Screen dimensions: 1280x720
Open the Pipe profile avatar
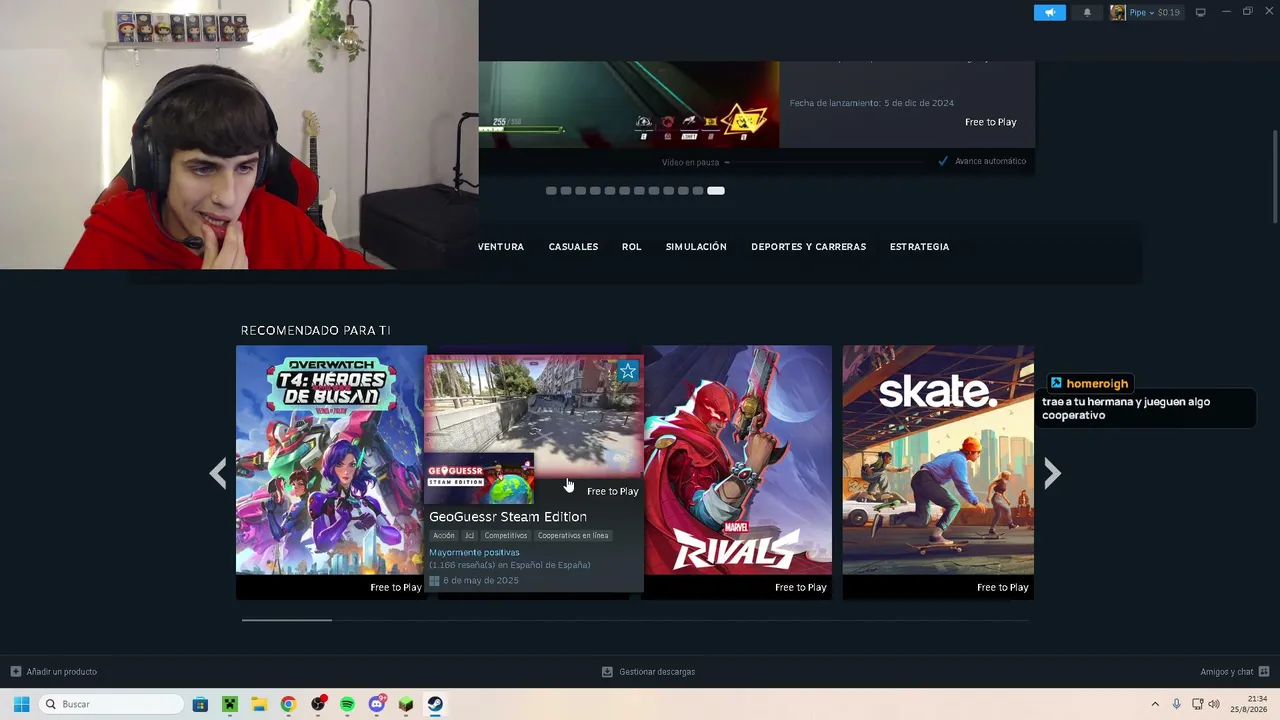1118,12
